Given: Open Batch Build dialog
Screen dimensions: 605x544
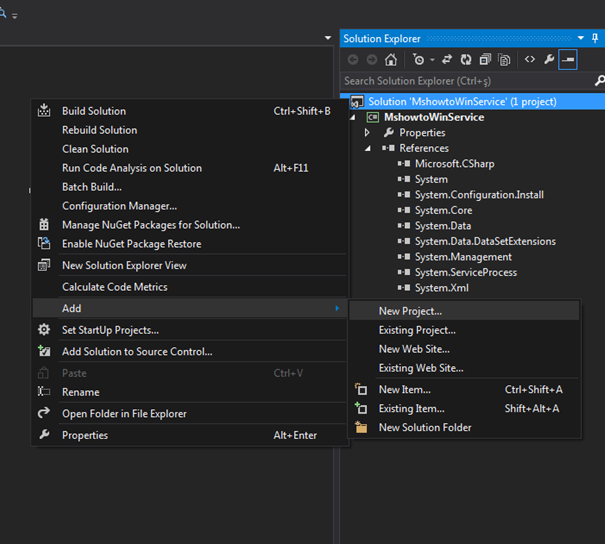Looking at the screenshot, I should point(189,187).
